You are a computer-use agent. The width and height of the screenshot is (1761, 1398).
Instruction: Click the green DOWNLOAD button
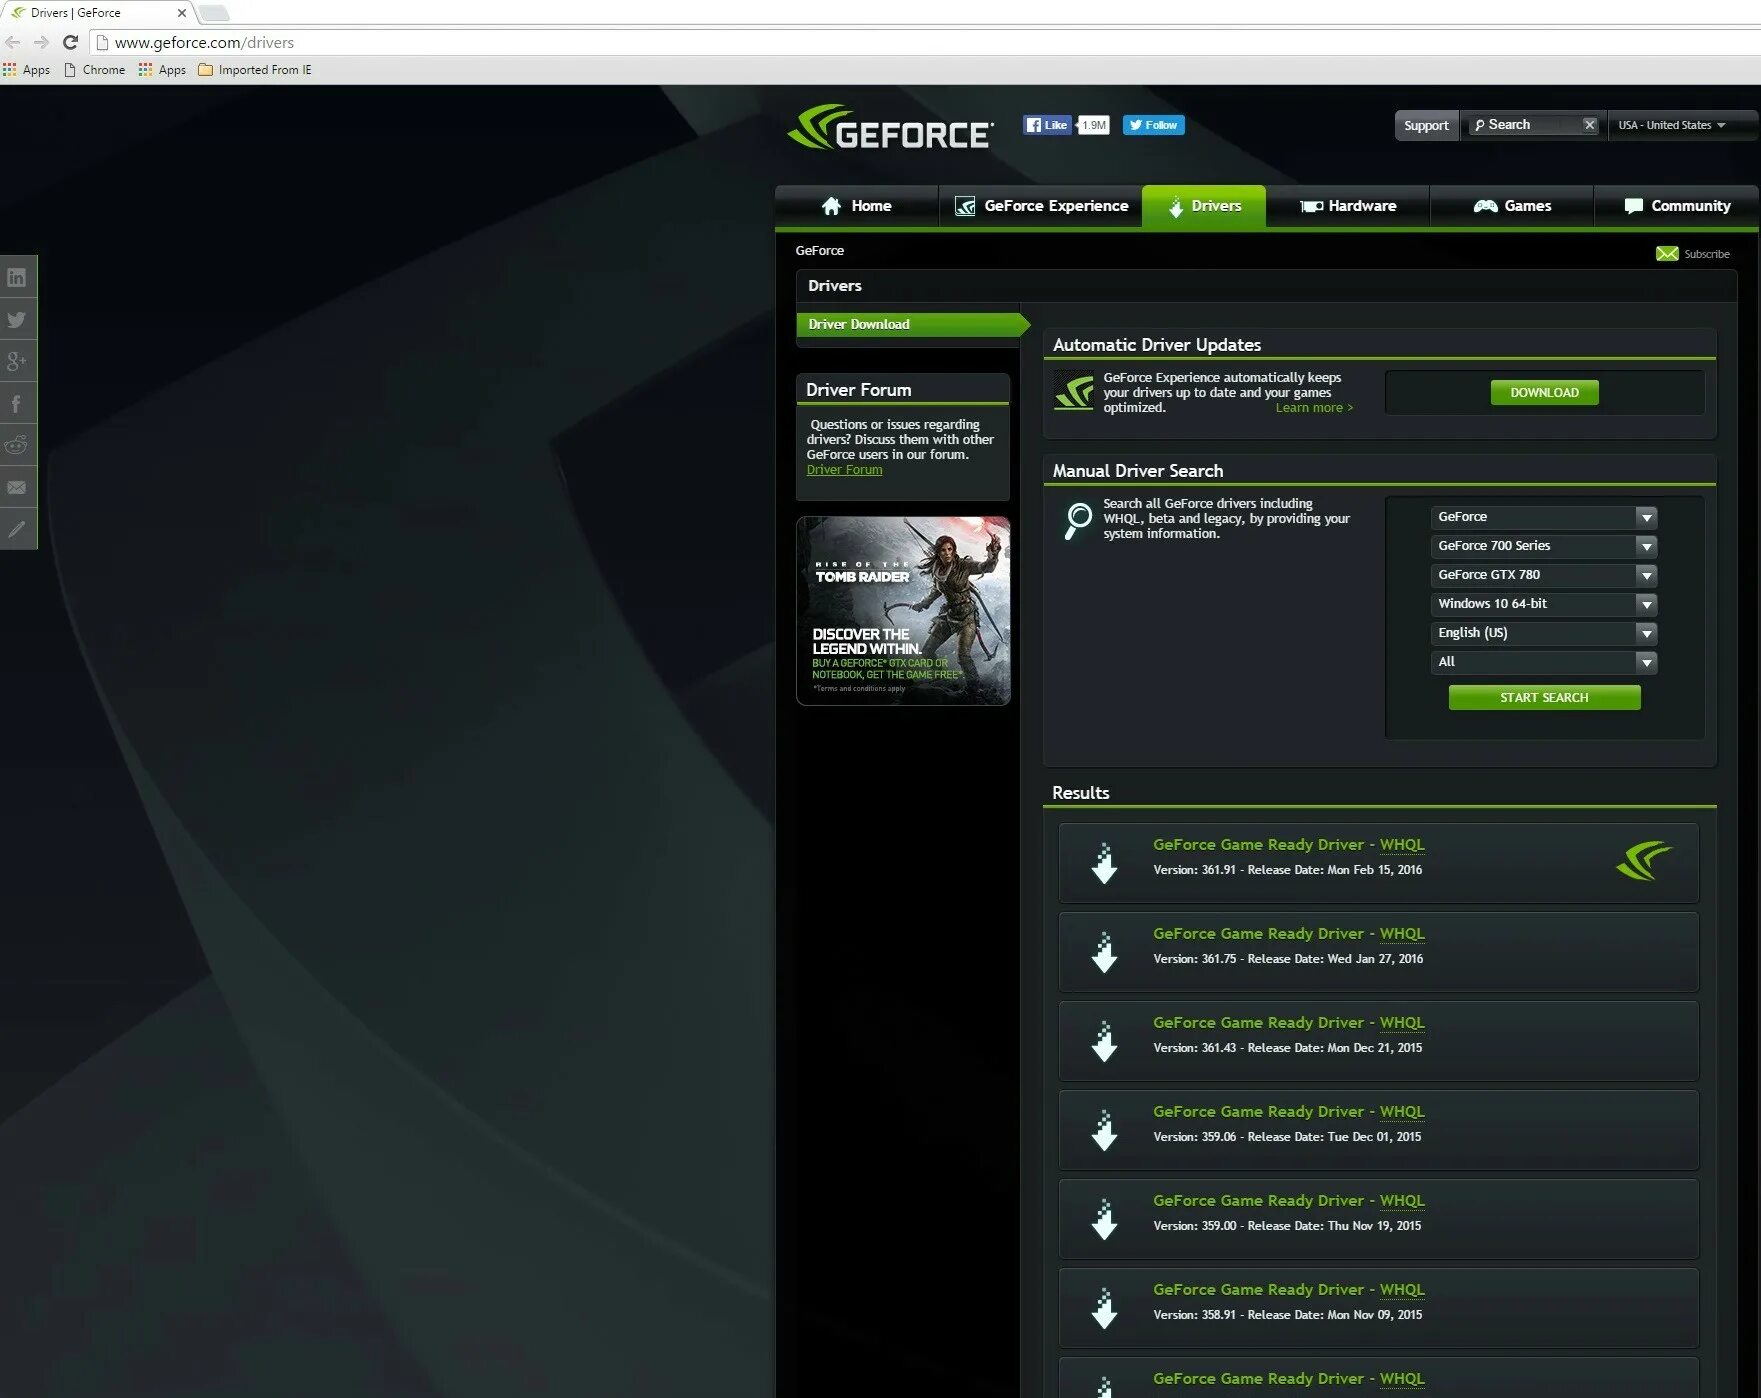click(x=1544, y=393)
